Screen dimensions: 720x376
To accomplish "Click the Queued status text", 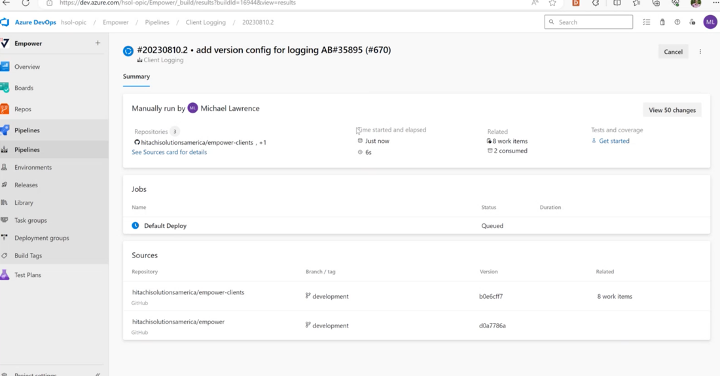I will (492, 225).
